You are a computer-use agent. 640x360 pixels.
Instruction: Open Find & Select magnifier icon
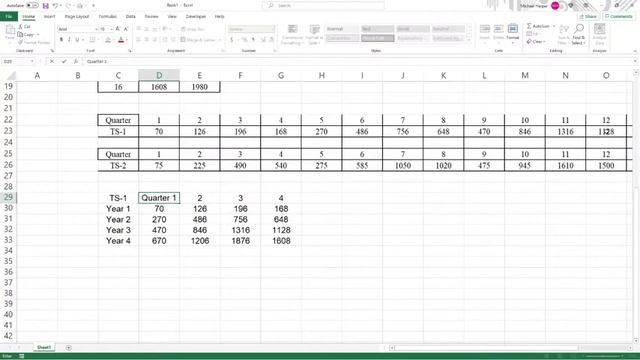point(579,29)
